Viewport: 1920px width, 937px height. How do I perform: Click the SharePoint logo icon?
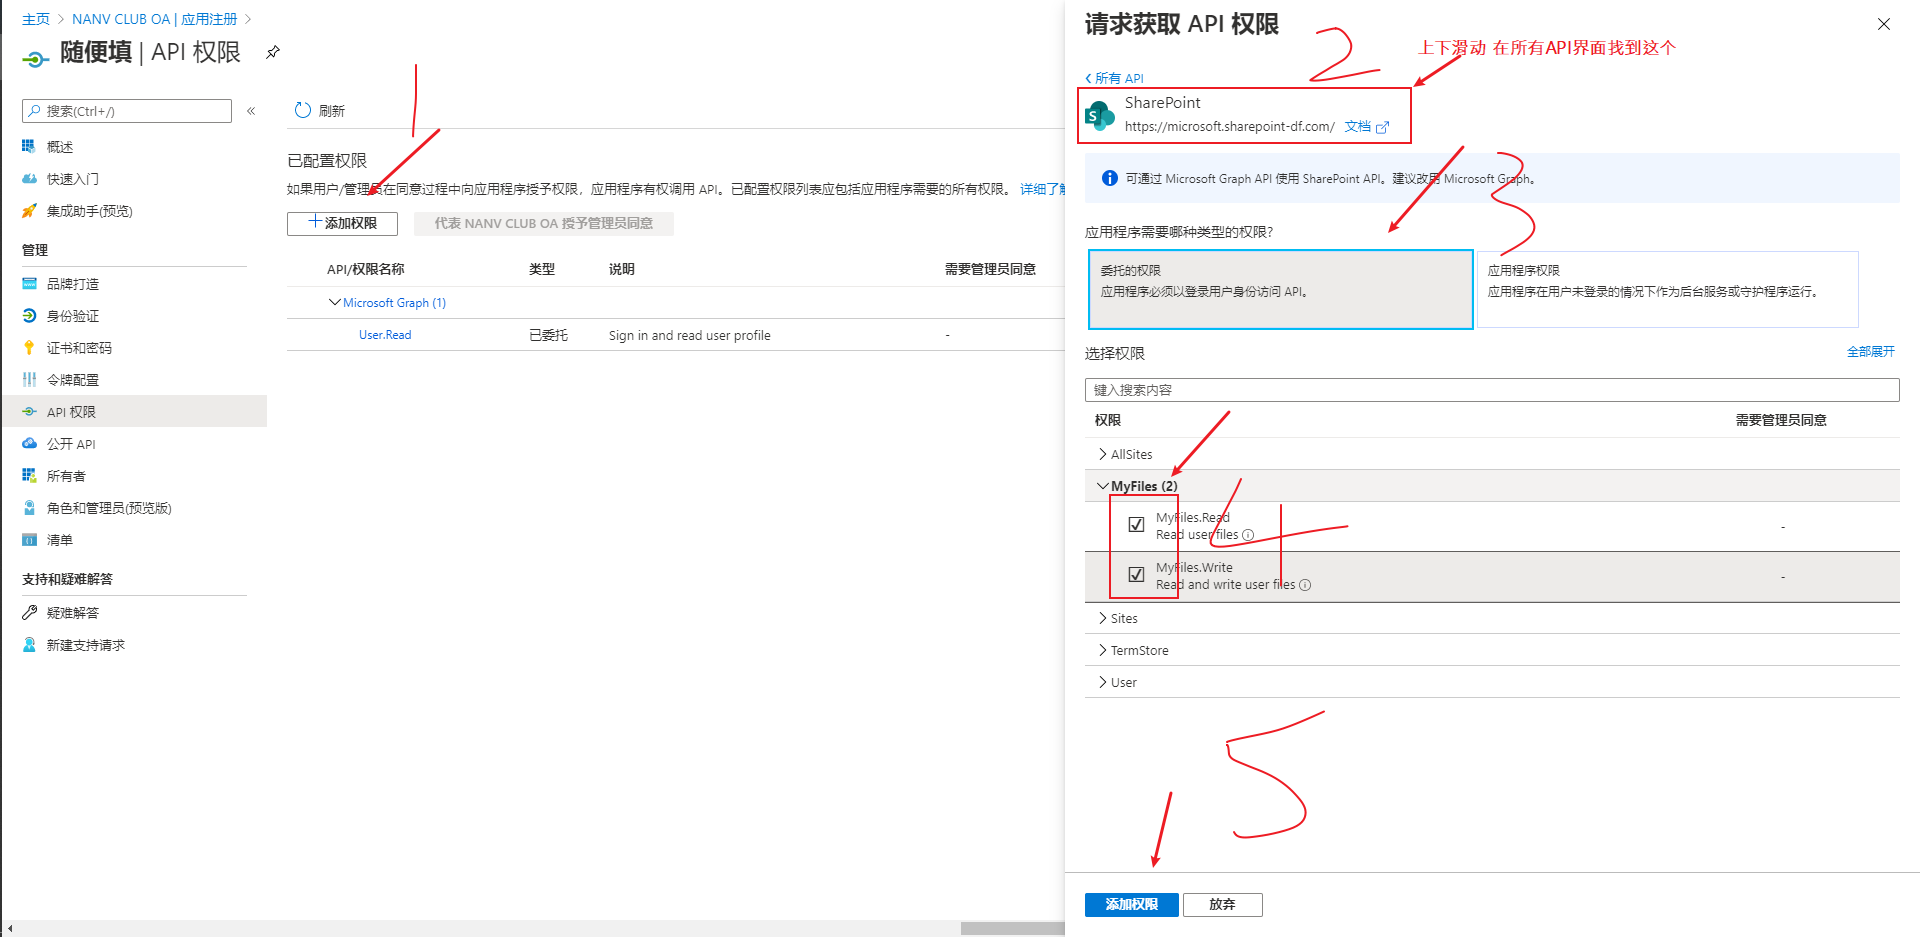[x=1100, y=116]
